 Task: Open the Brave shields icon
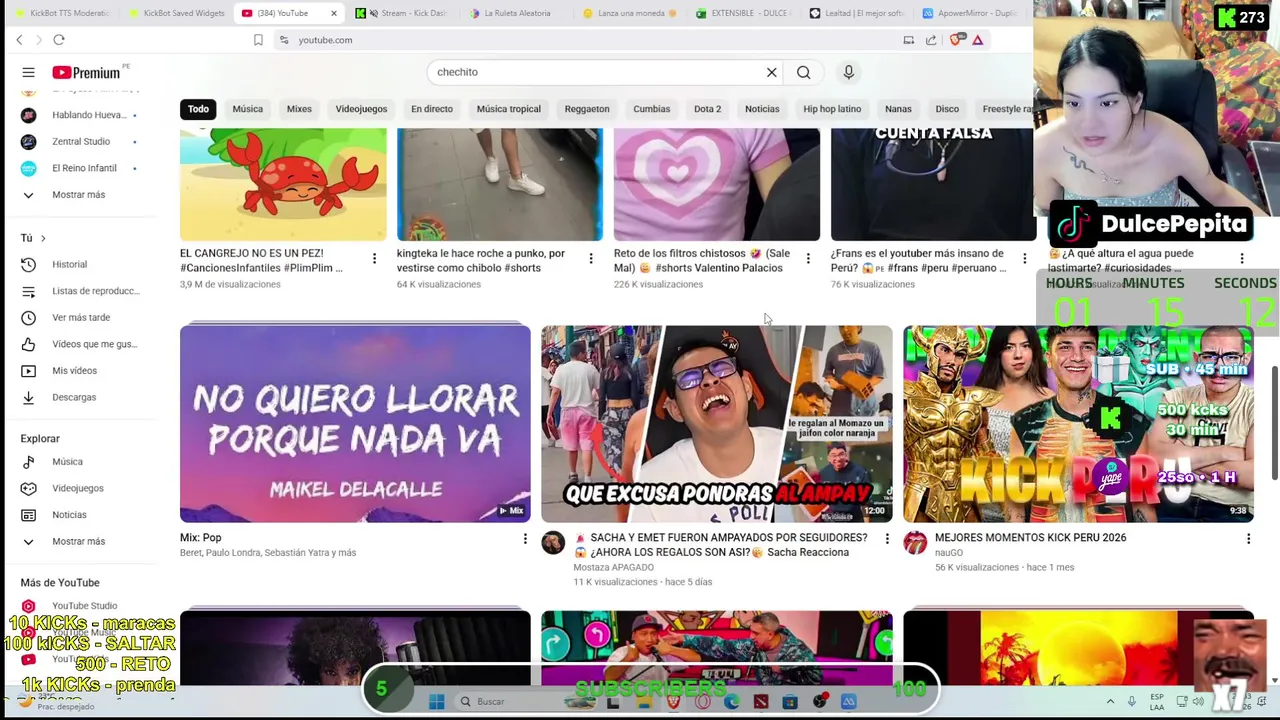point(956,40)
